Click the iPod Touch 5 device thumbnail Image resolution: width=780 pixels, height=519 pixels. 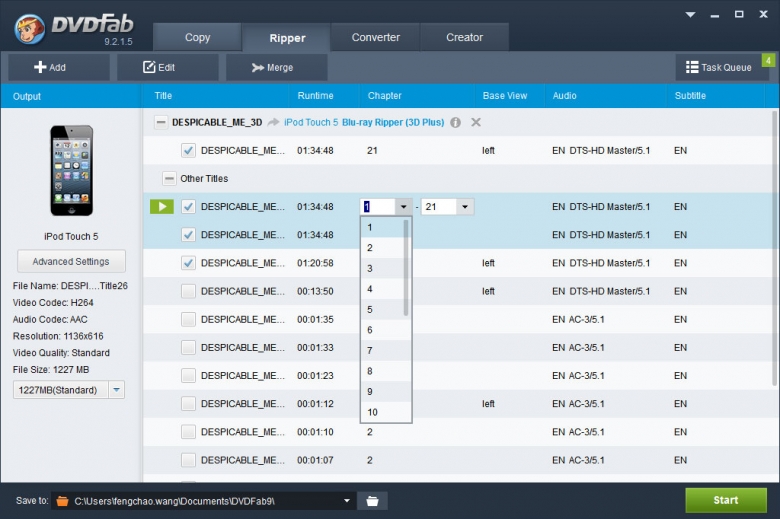tap(71, 170)
